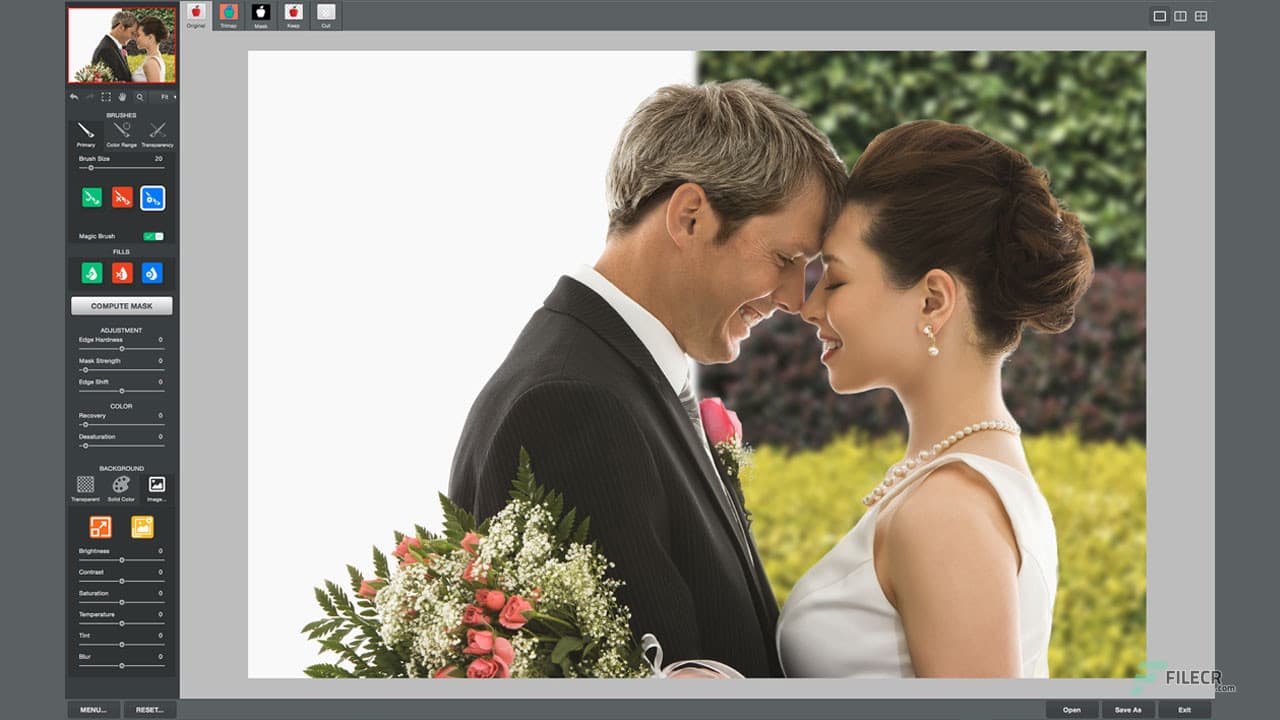Open the MENU... button

pos(94,710)
